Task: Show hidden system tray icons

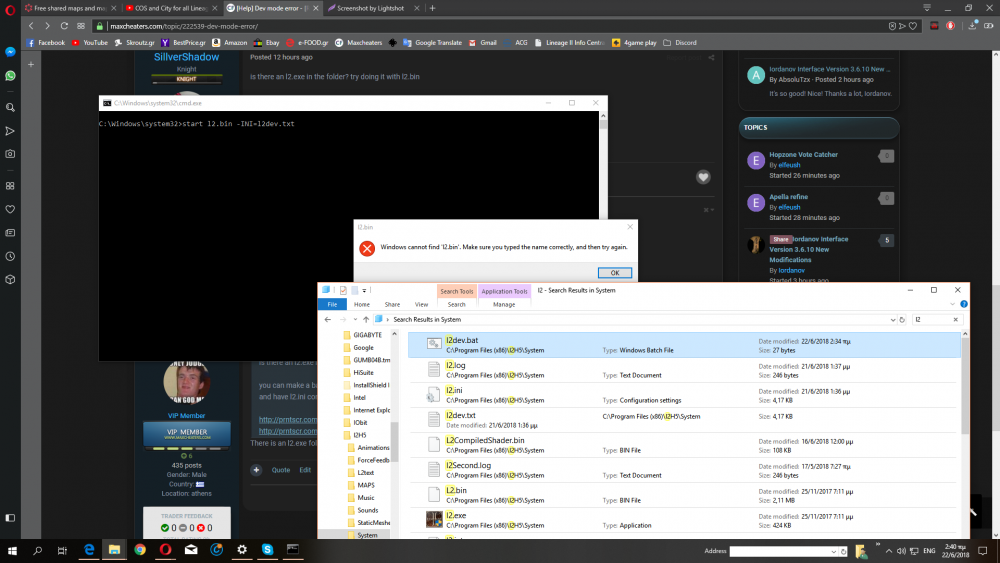Action: [x=888, y=551]
